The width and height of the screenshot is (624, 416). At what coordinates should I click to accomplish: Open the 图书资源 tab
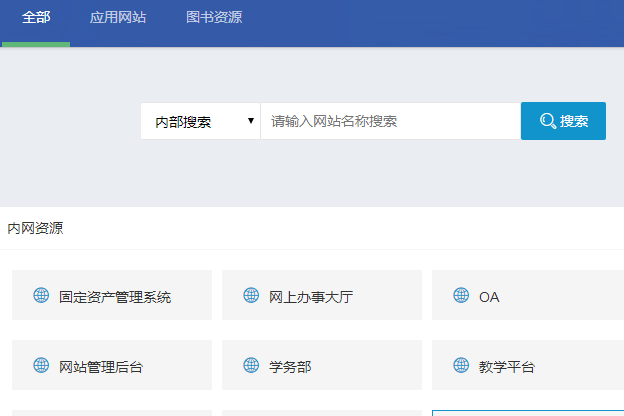pyautogui.click(x=214, y=18)
